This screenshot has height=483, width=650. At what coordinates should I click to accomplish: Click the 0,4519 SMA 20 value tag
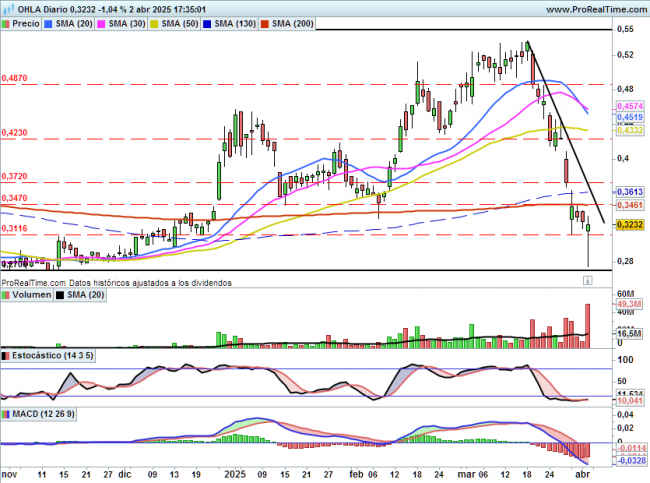pyautogui.click(x=630, y=117)
